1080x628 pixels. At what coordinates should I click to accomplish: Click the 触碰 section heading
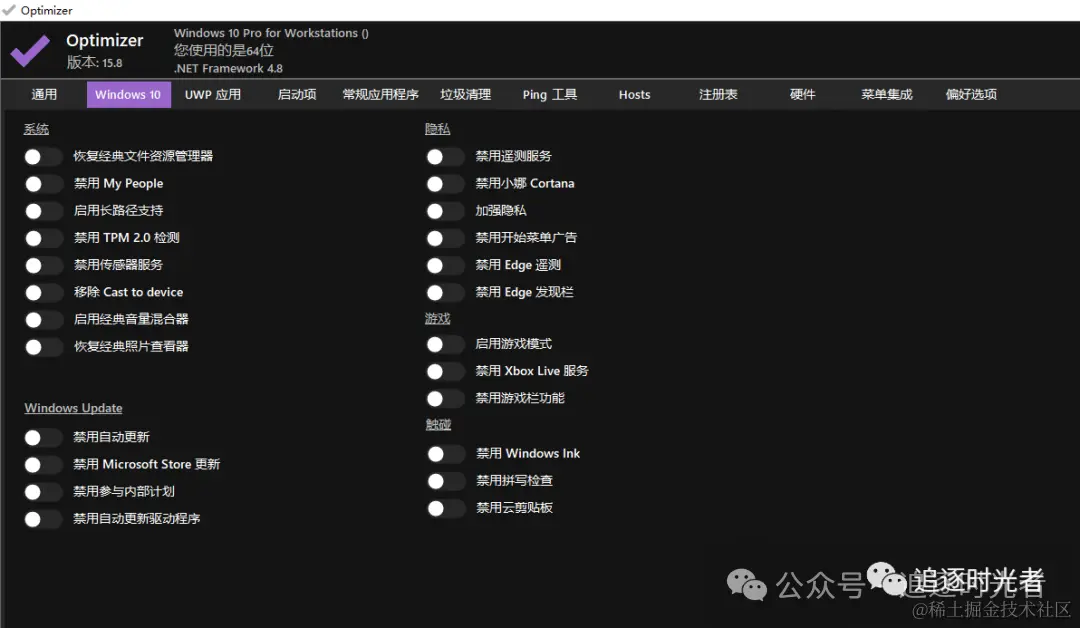coord(438,425)
